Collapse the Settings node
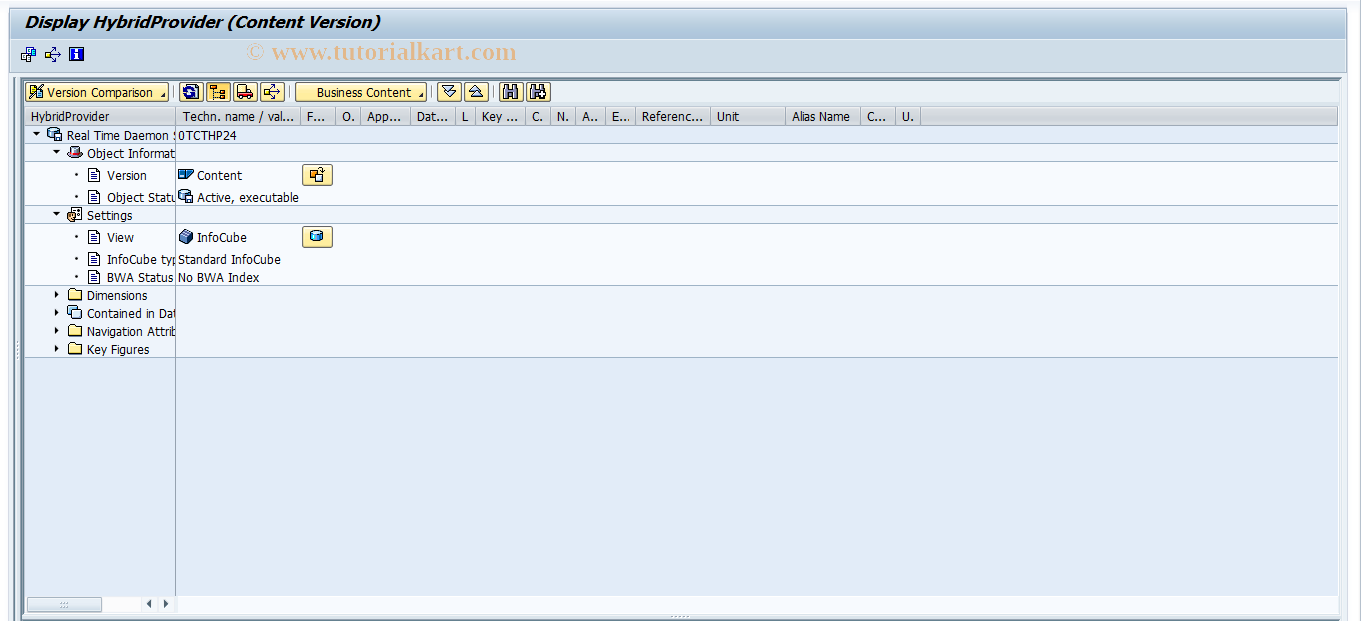The width and height of the screenshot is (1361, 621). pyautogui.click(x=57, y=214)
